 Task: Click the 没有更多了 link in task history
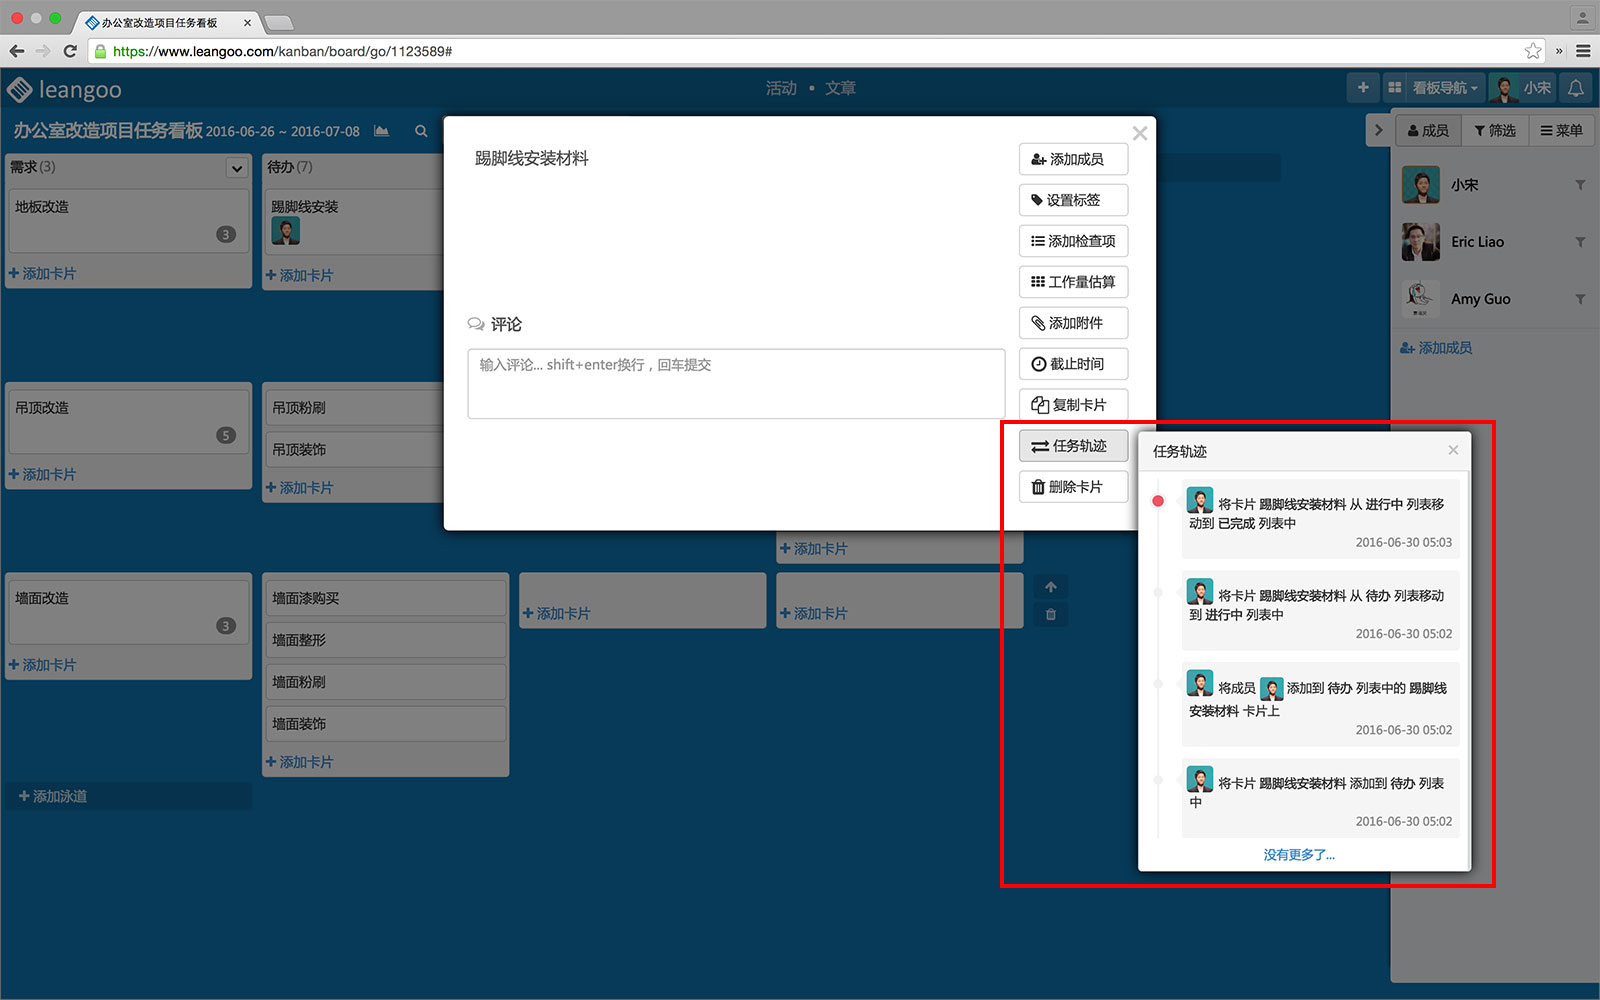[x=1298, y=855]
